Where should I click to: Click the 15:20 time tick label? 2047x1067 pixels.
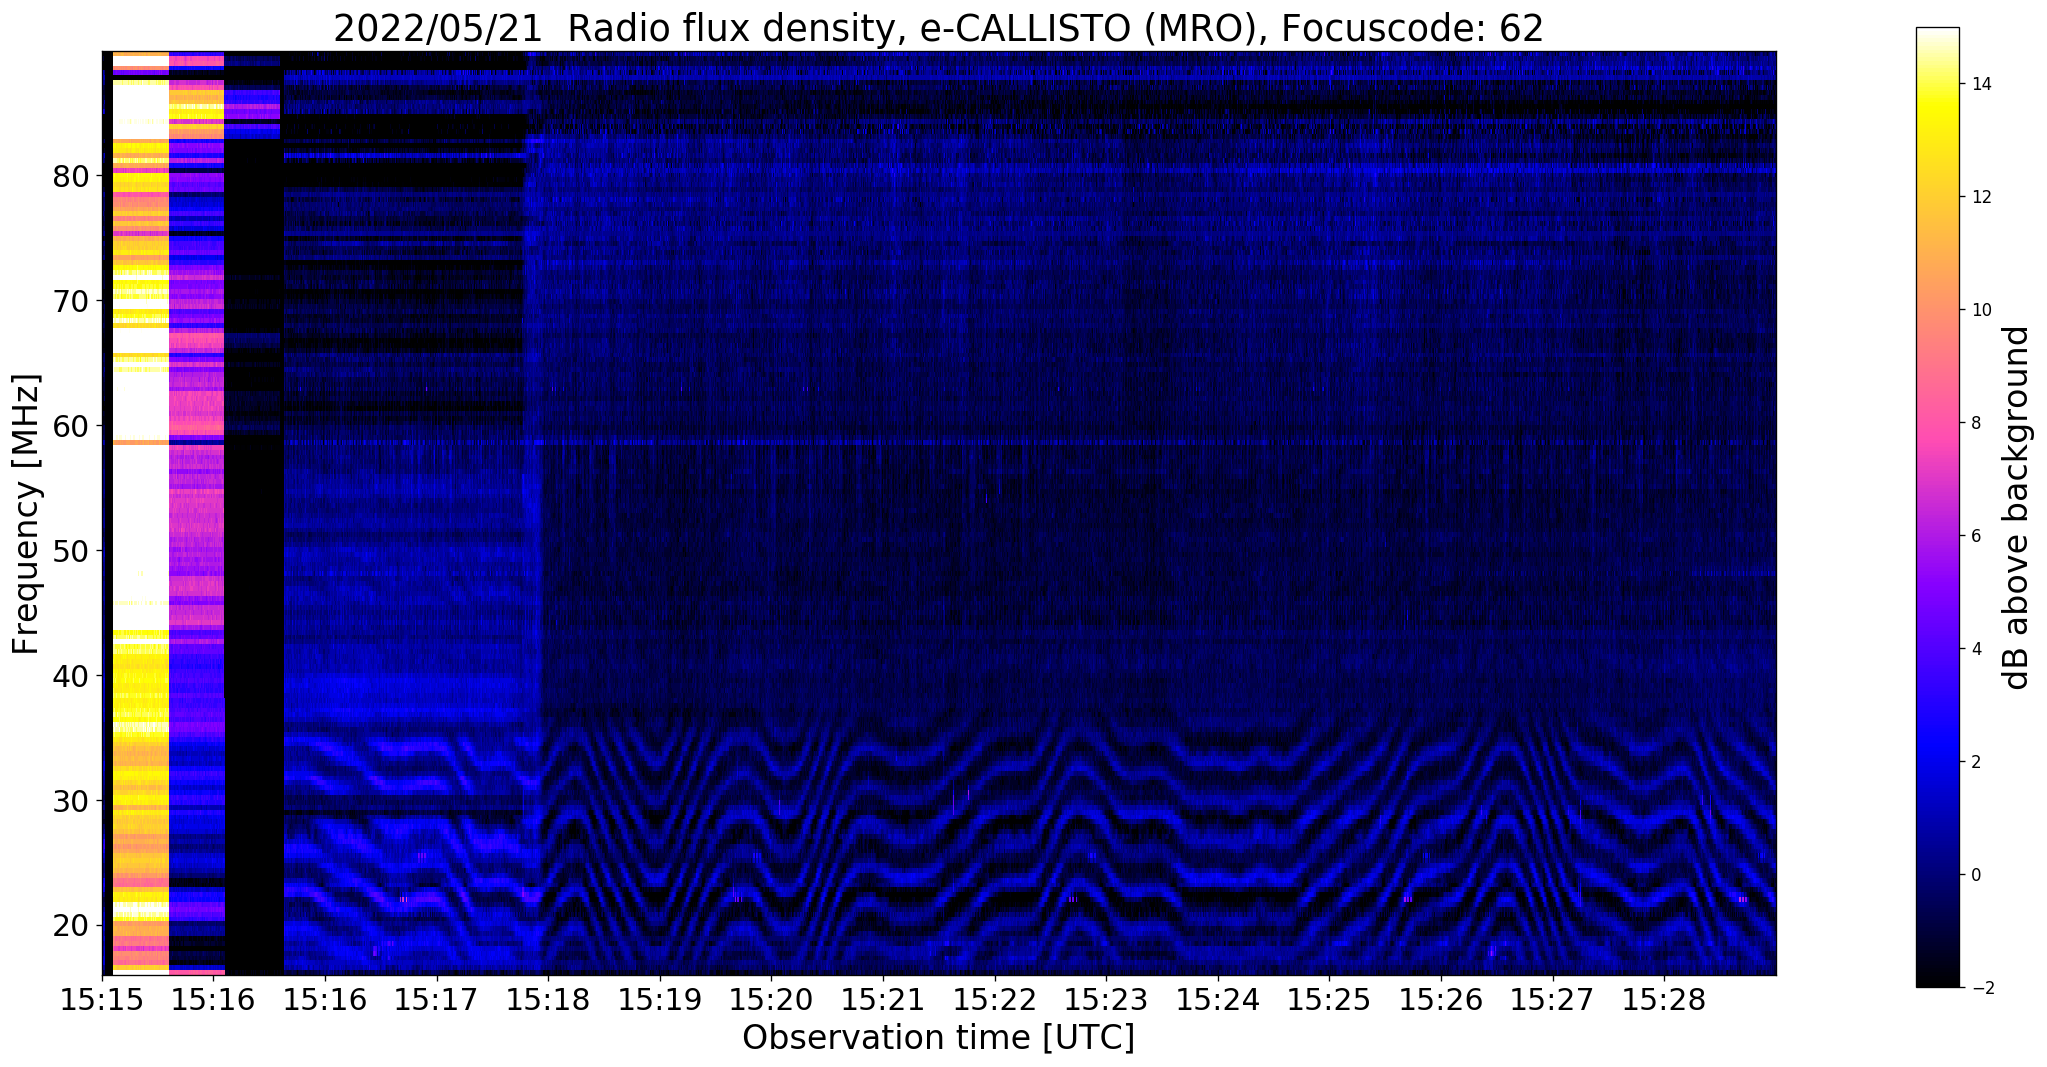tap(771, 1000)
